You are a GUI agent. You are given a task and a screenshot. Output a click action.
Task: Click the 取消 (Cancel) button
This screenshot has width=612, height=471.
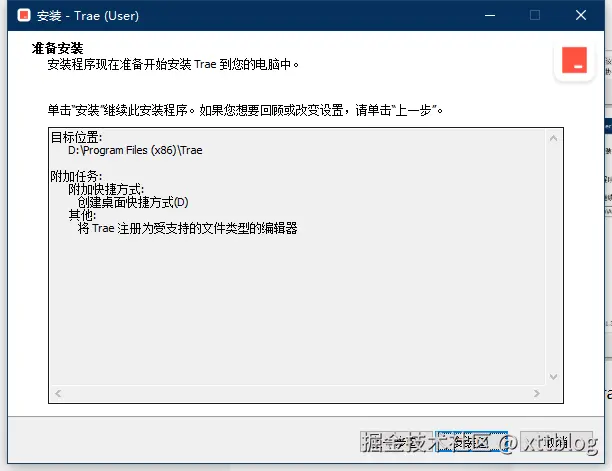click(x=556, y=442)
